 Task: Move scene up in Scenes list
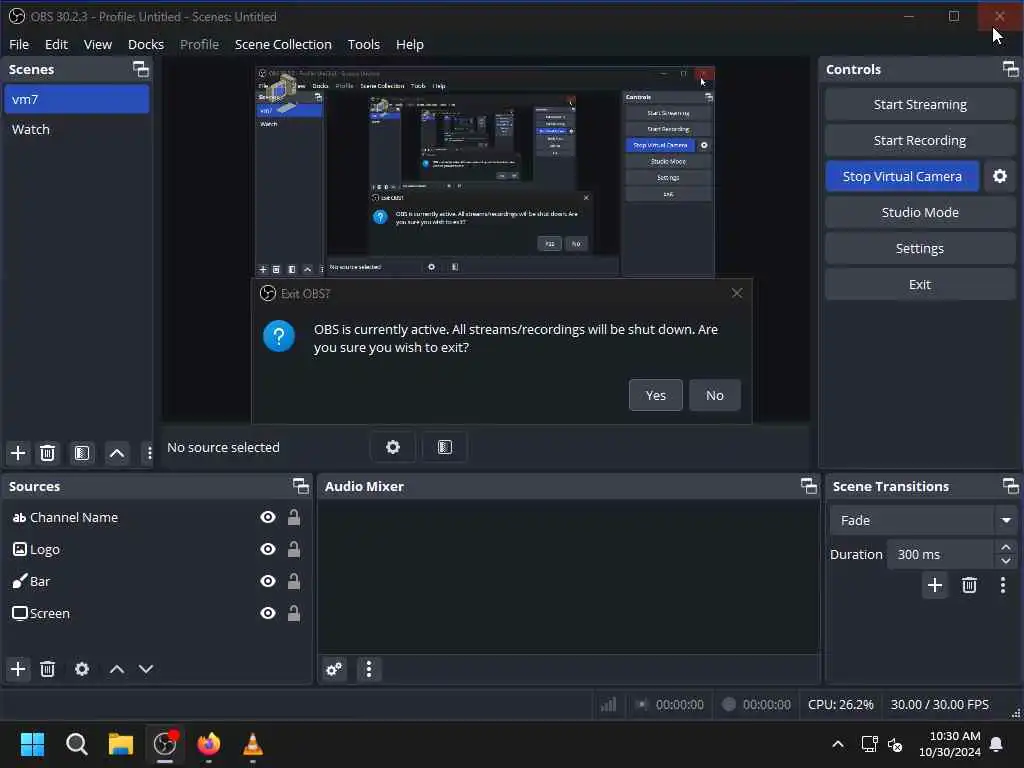click(117, 453)
